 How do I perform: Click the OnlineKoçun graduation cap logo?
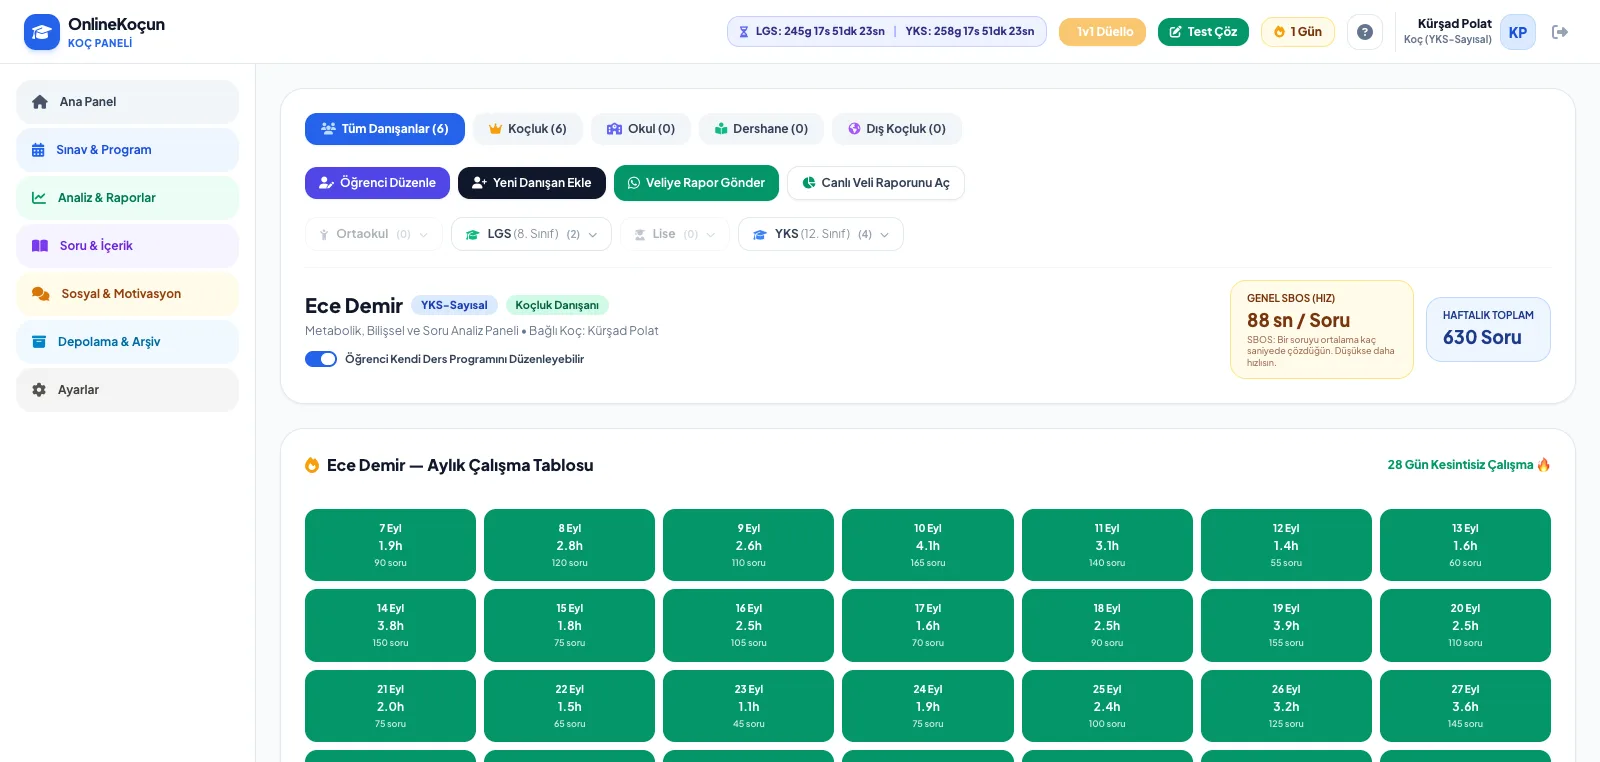[x=42, y=32]
